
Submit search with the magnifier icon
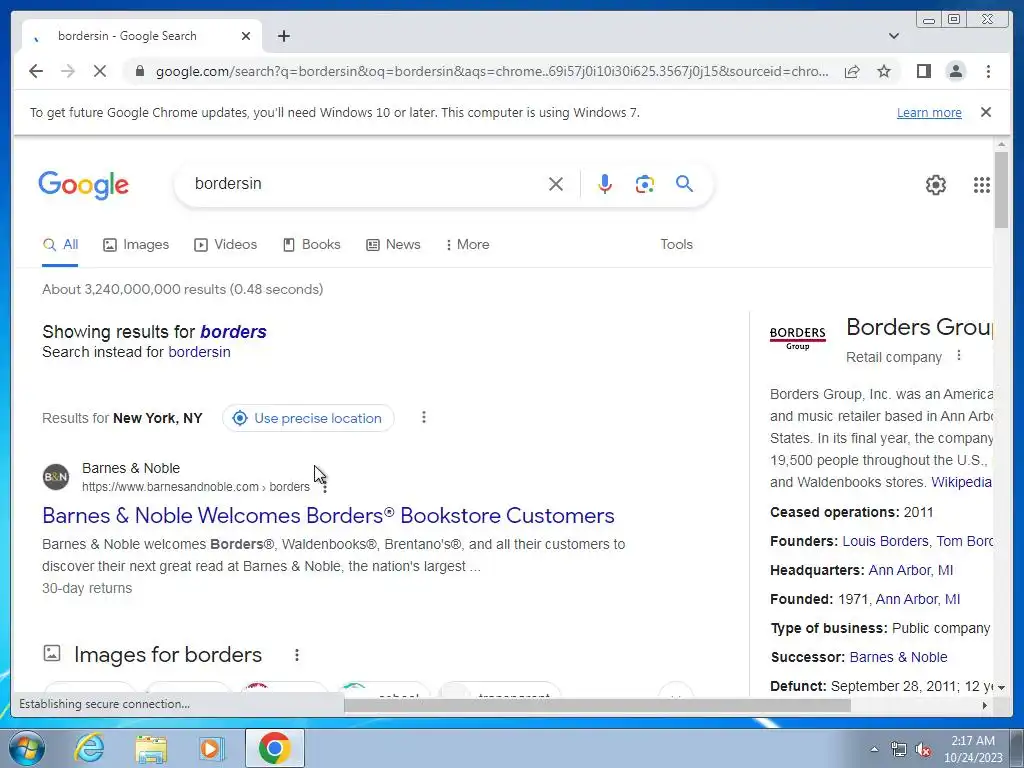click(x=684, y=184)
